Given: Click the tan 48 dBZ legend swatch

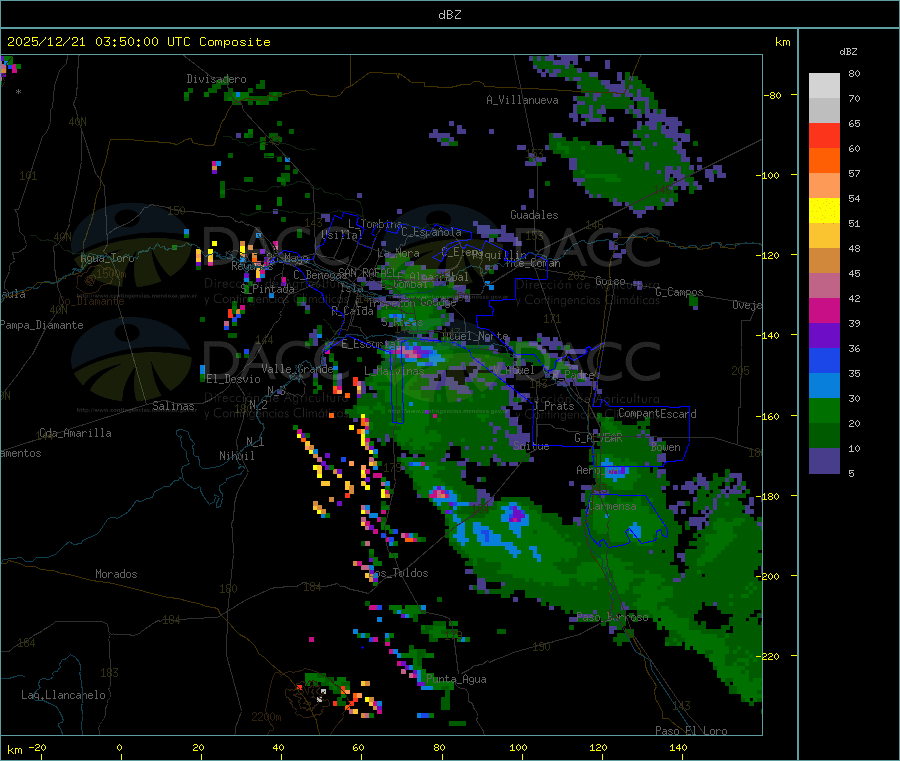Looking at the screenshot, I should coord(824,261).
